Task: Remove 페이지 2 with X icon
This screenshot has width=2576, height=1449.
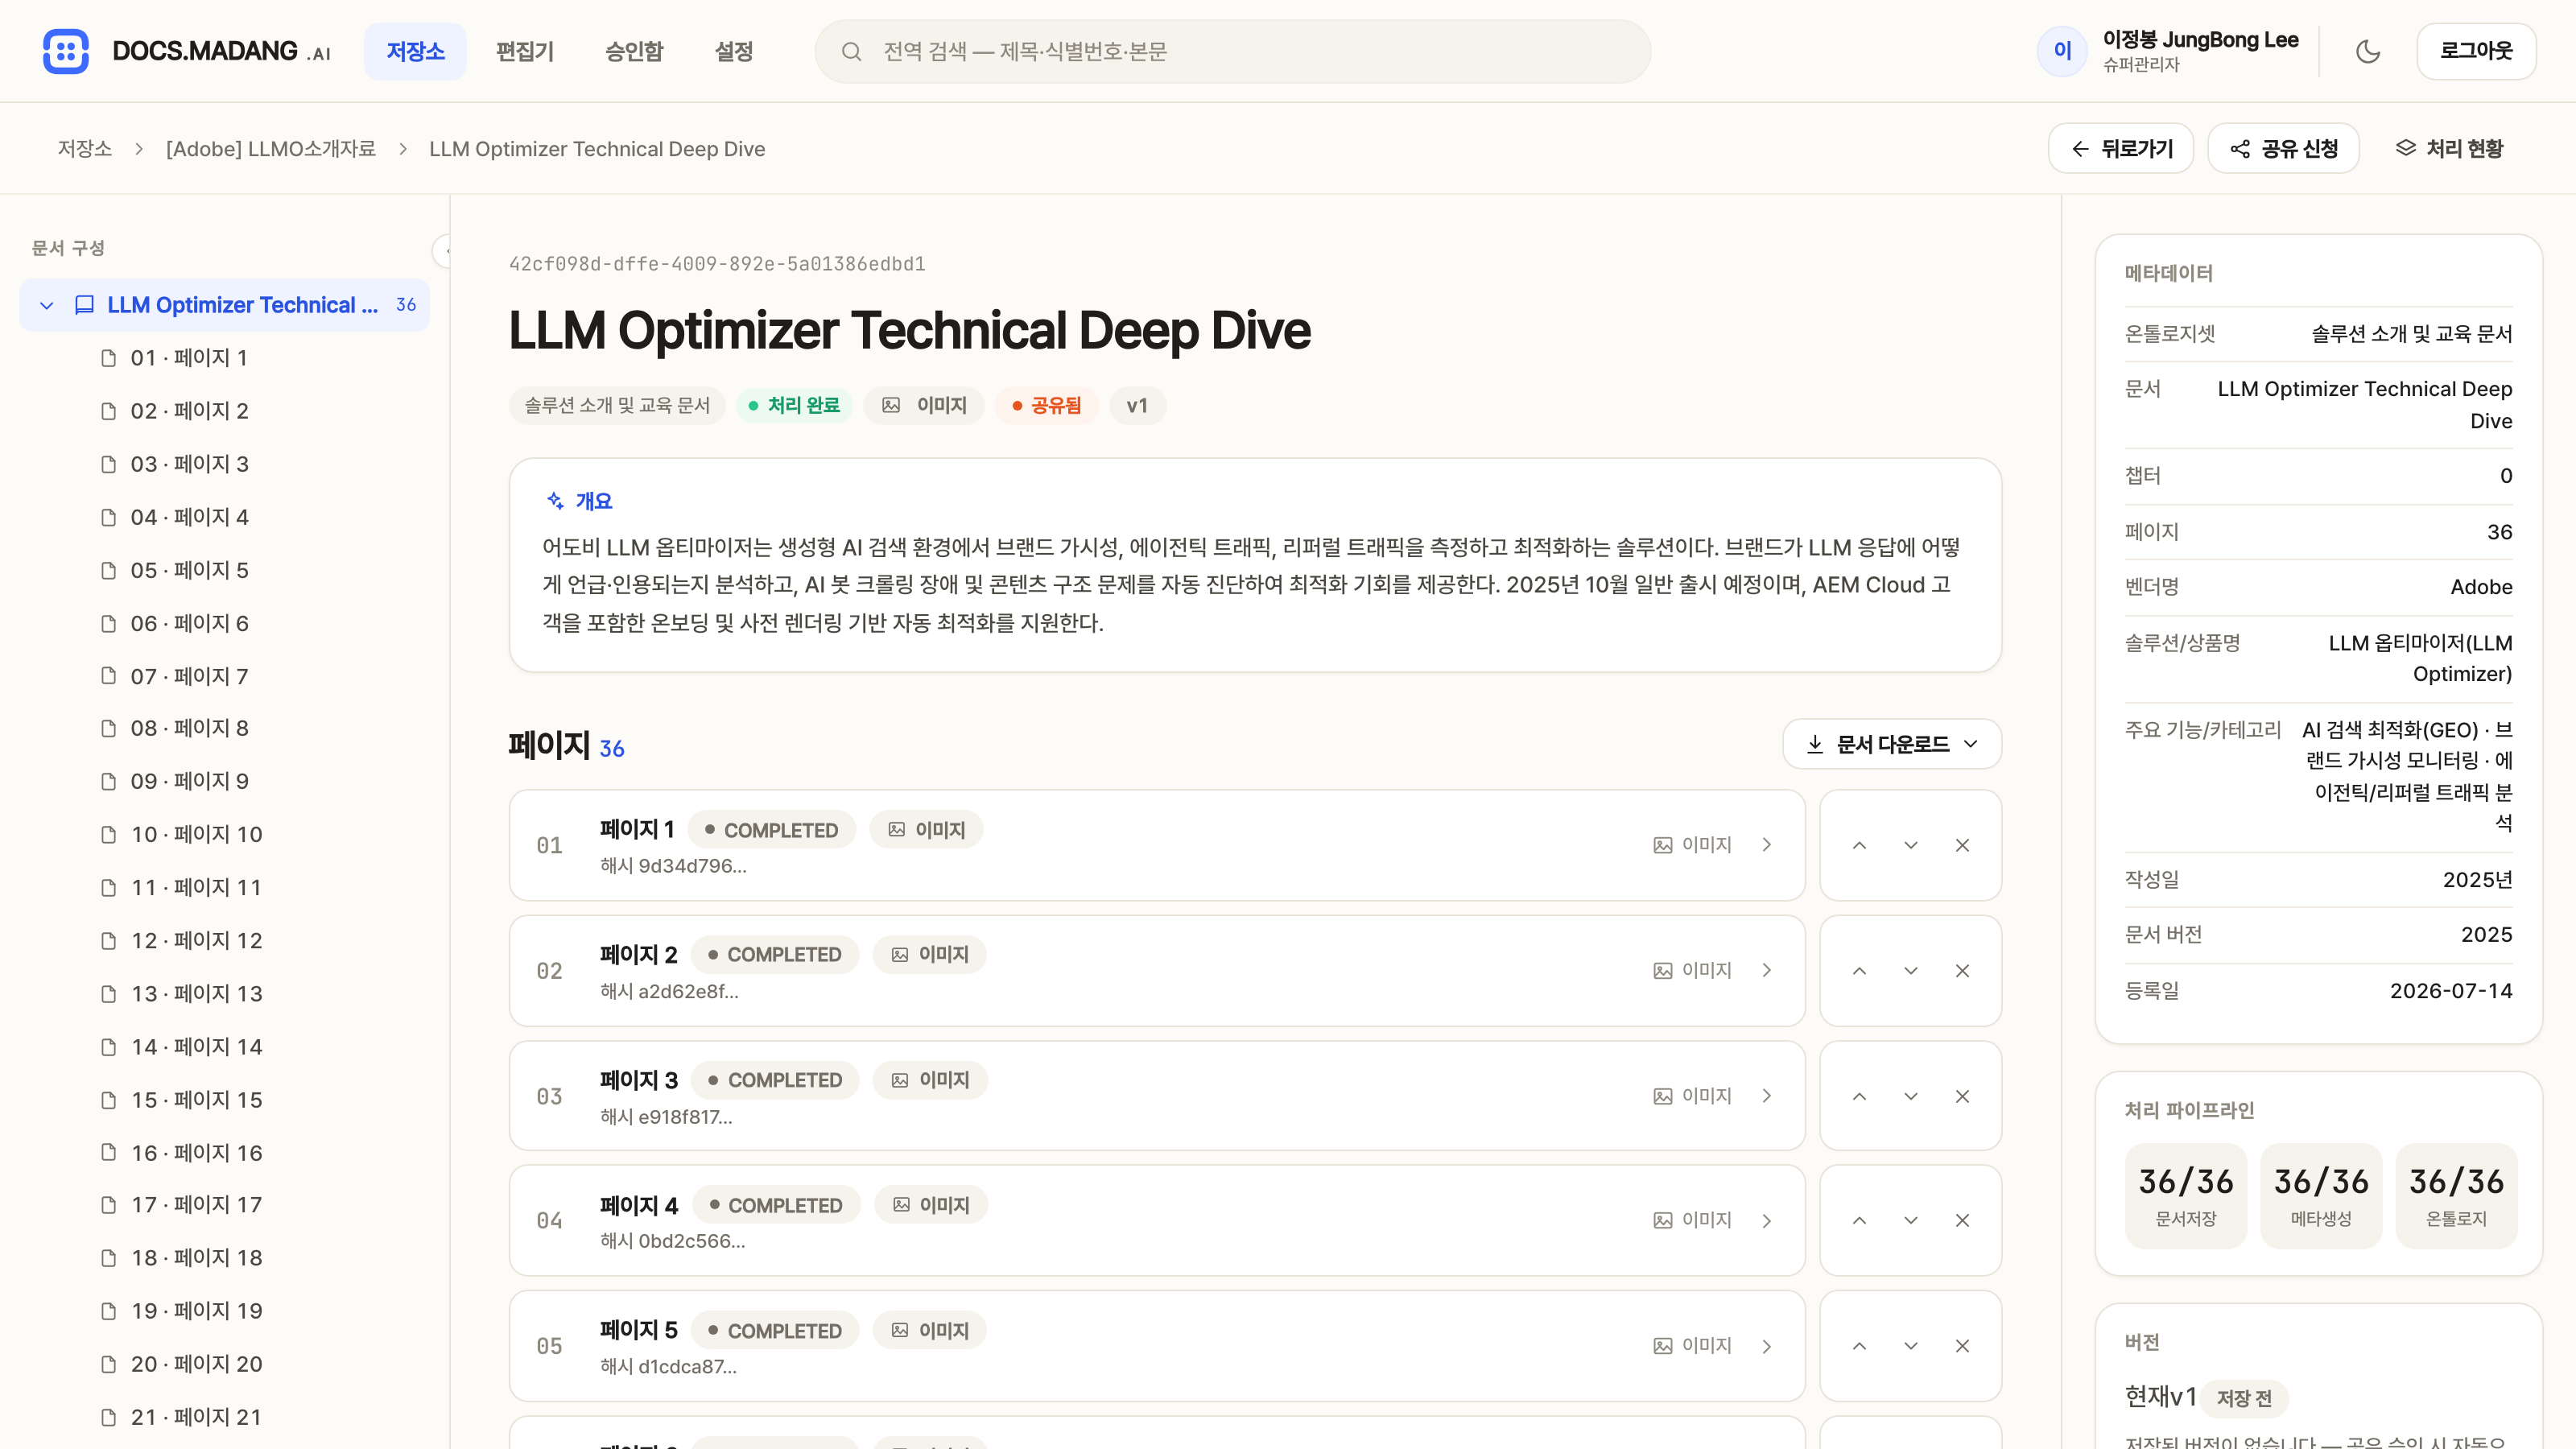Action: coord(1962,970)
